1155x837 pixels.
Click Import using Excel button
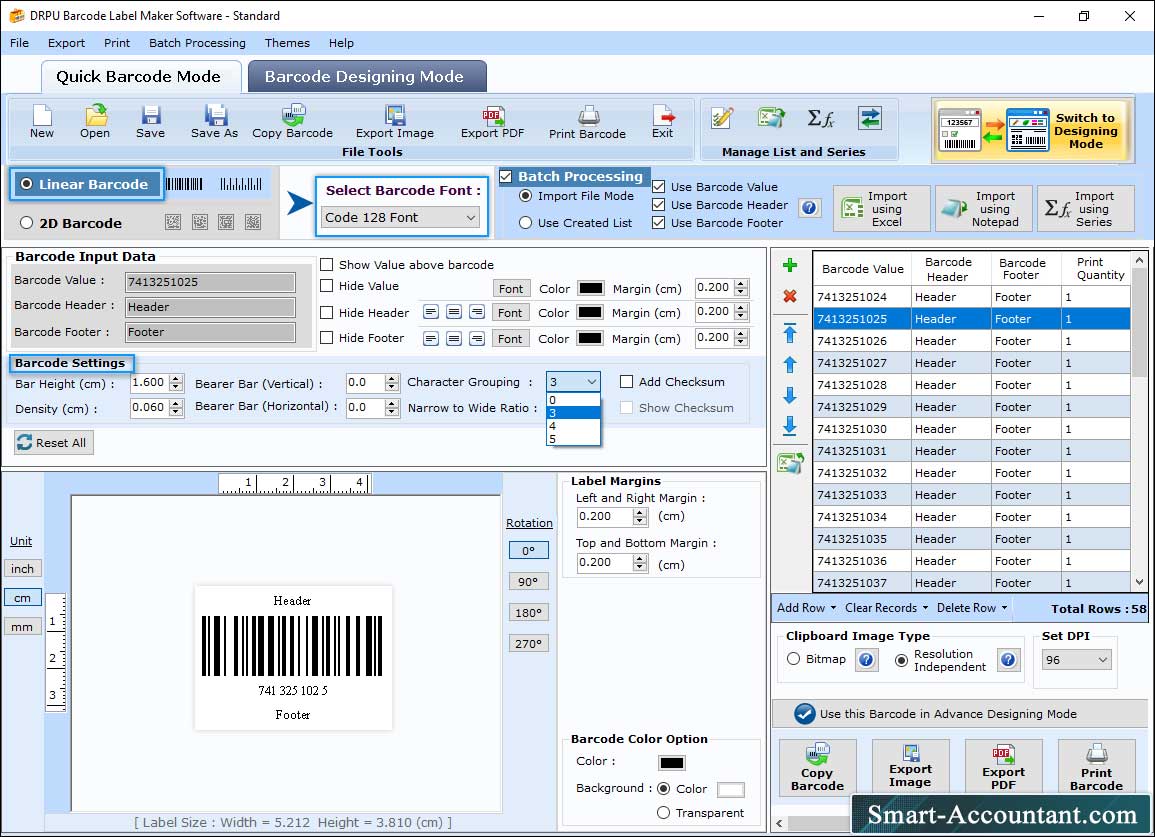tap(882, 209)
